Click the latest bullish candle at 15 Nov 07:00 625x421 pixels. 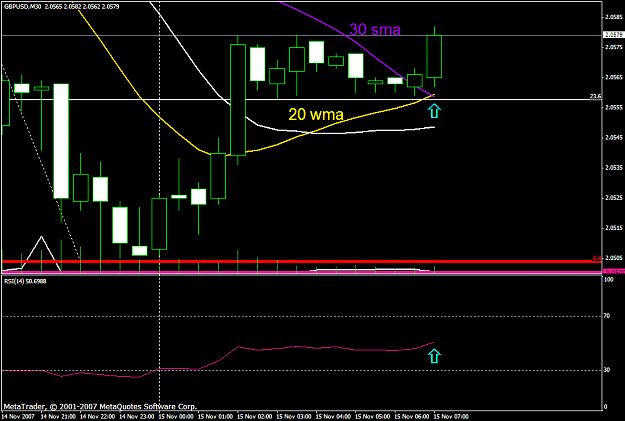coord(434,56)
